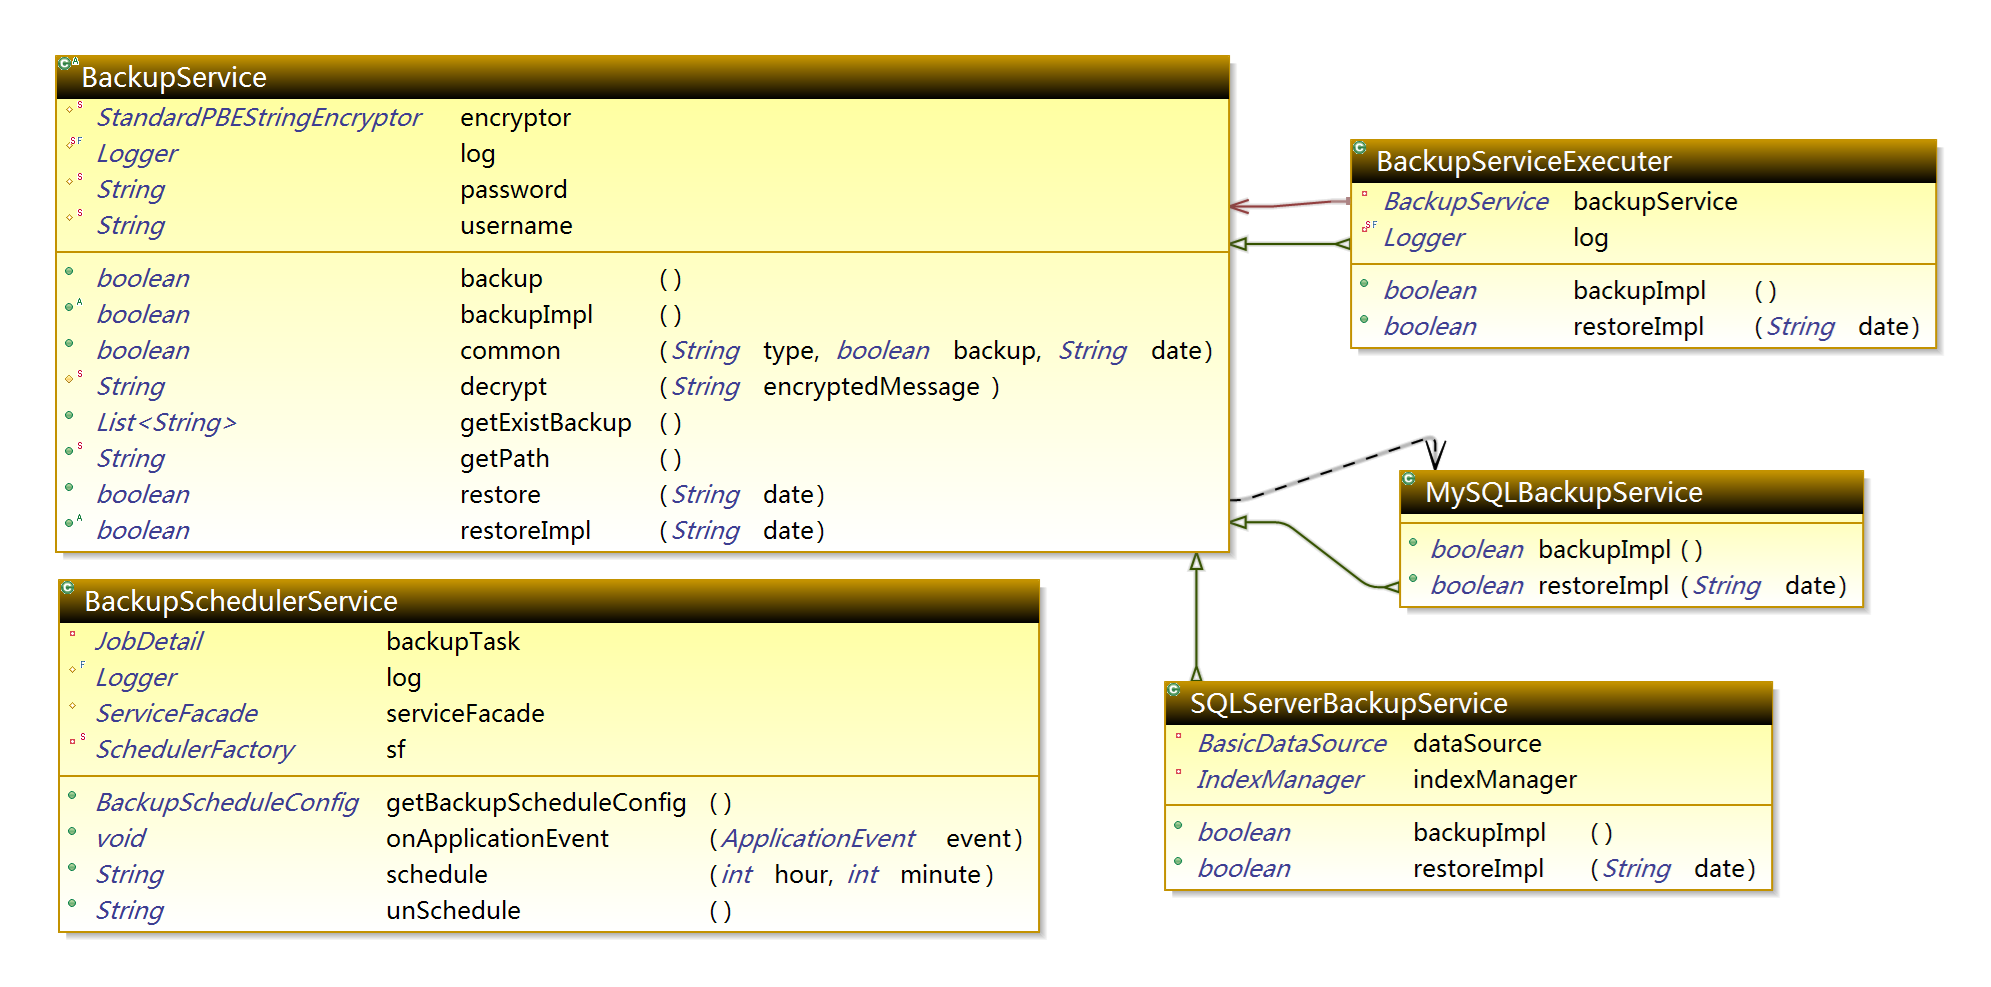Select the unSchedule method name

click(x=453, y=911)
